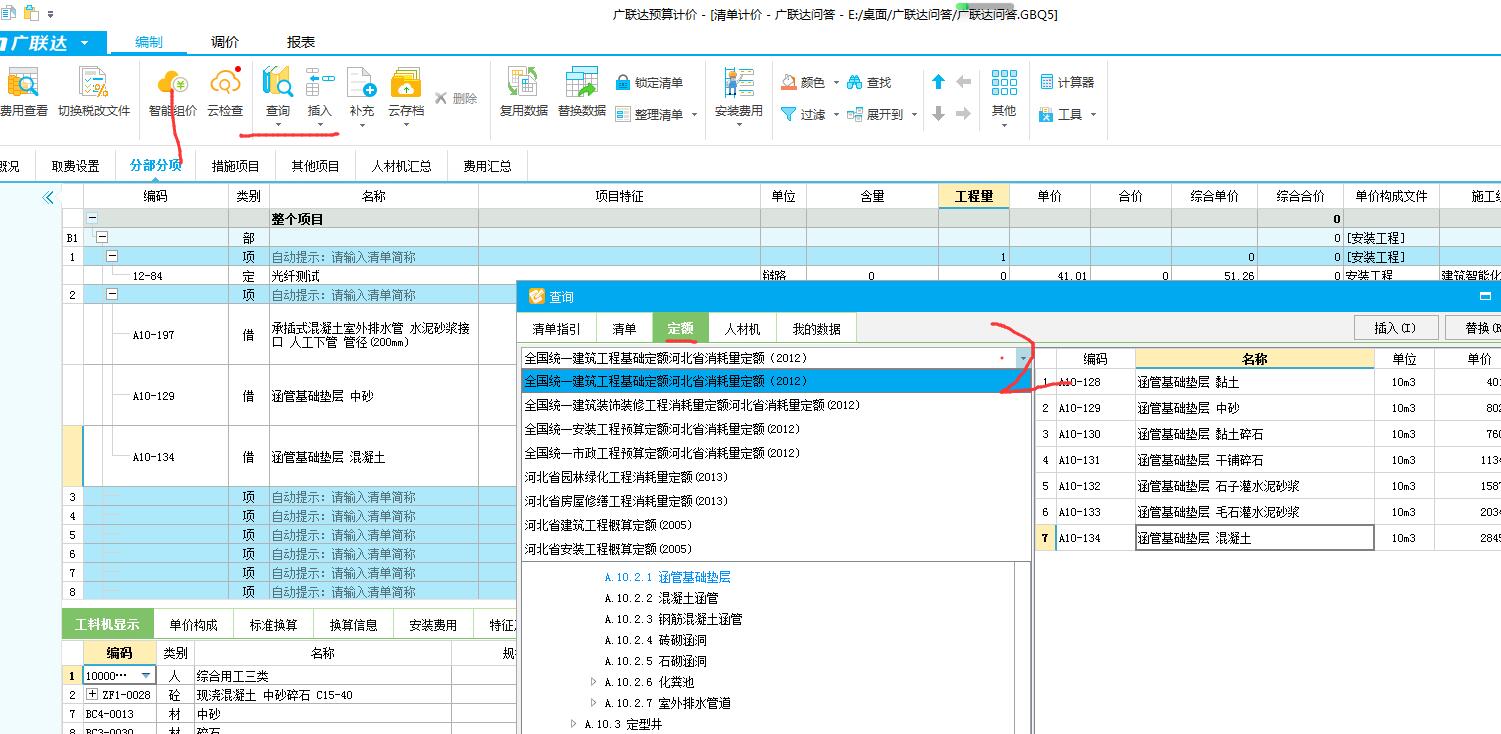Click 替换 button in query dialog
Viewport: 1501px width, 734px height.
click(1474, 328)
